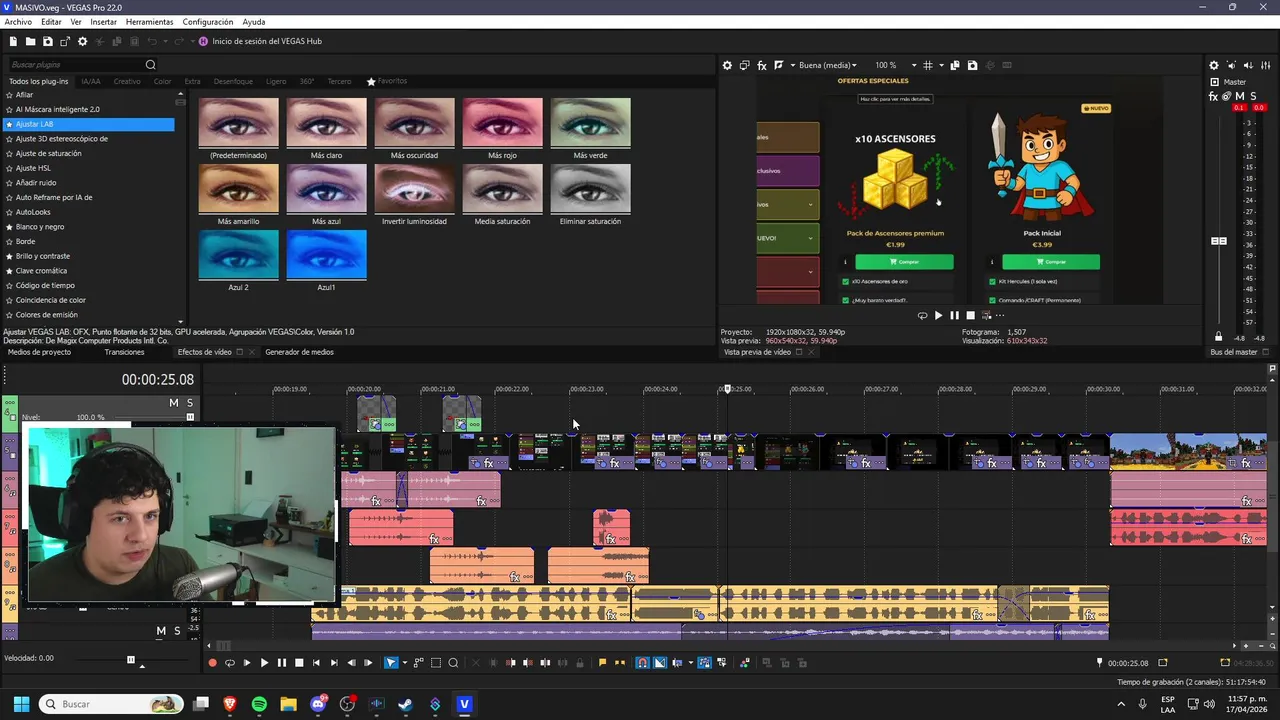Switch to Generador de medios tab
This screenshot has width=1280, height=720.
point(299,352)
